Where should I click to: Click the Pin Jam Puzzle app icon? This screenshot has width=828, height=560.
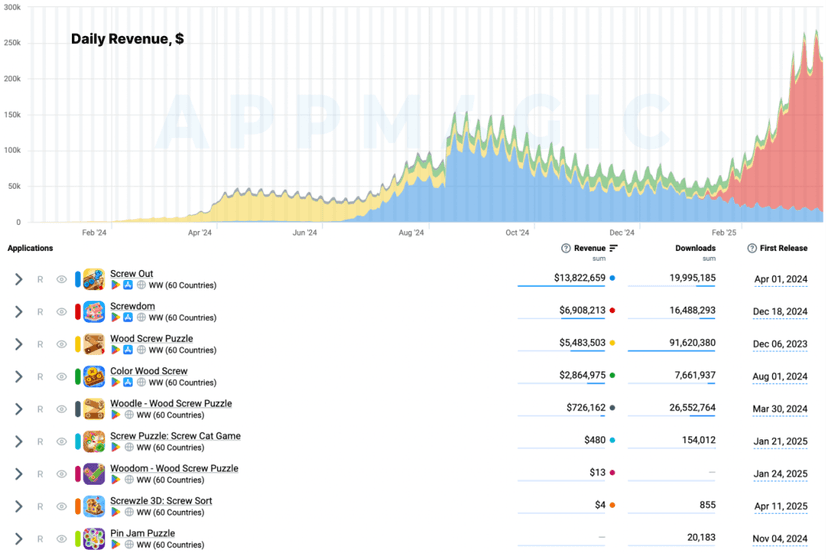pos(94,539)
